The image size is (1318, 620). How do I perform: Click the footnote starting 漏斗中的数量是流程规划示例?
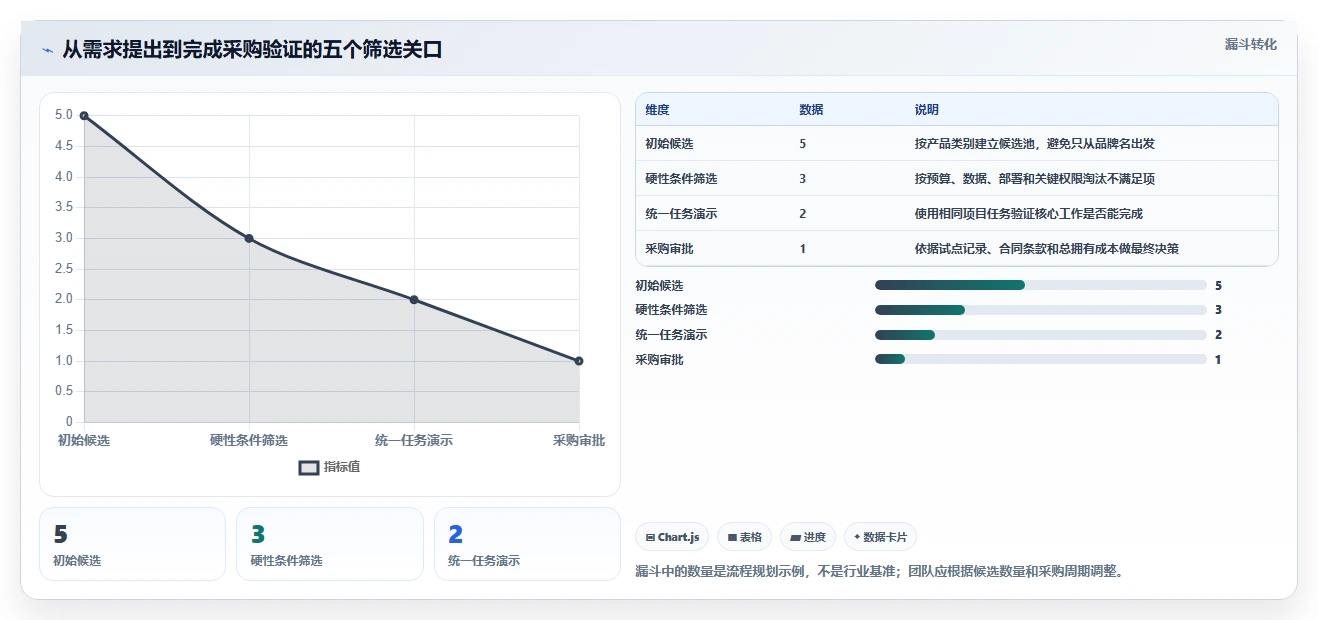881,572
